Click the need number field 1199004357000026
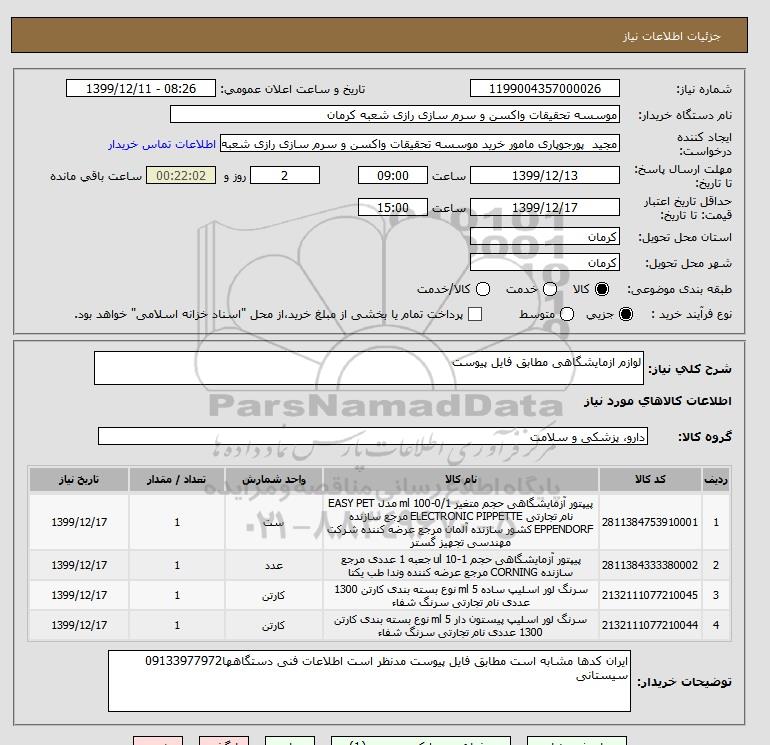 (545, 88)
